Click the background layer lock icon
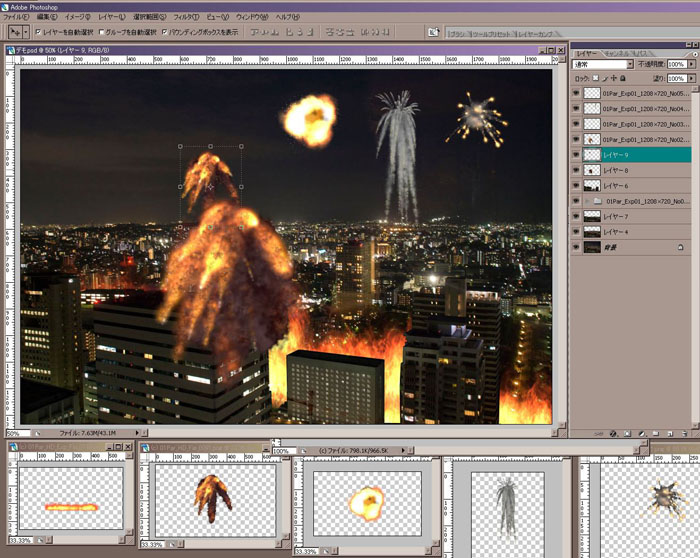 pos(680,247)
